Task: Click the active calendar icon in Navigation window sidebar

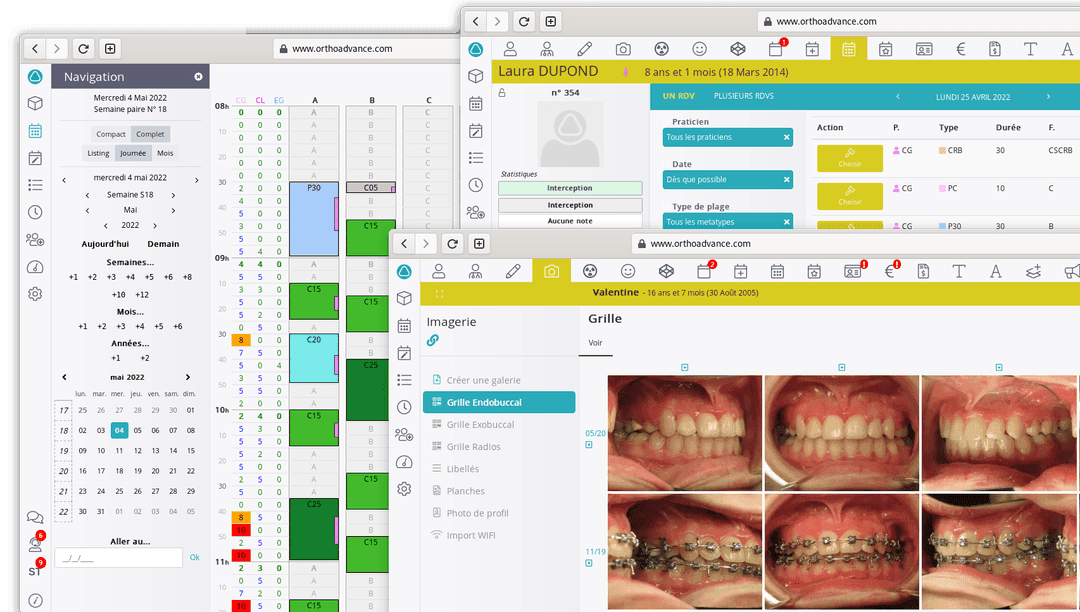Action: [35, 131]
